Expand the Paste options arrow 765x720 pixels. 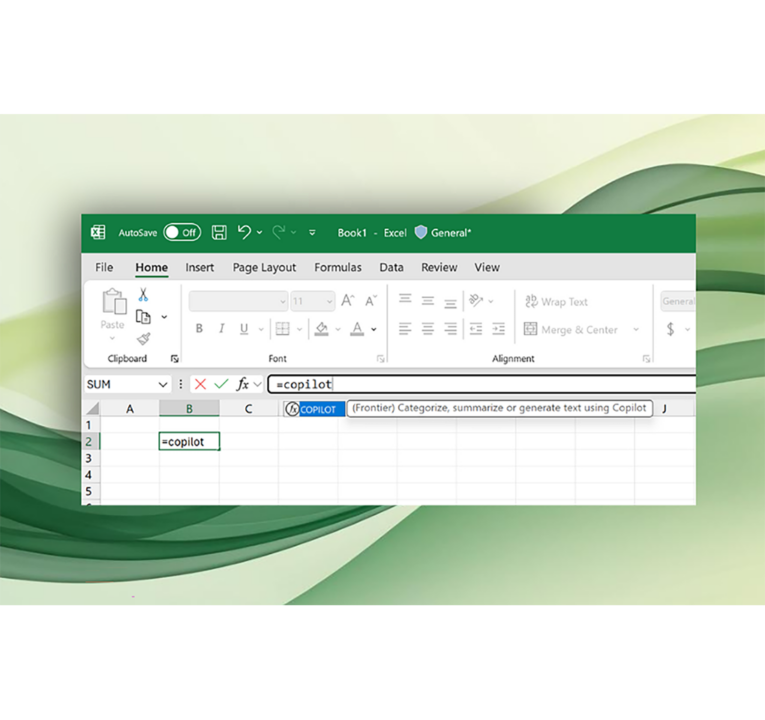pos(113,338)
